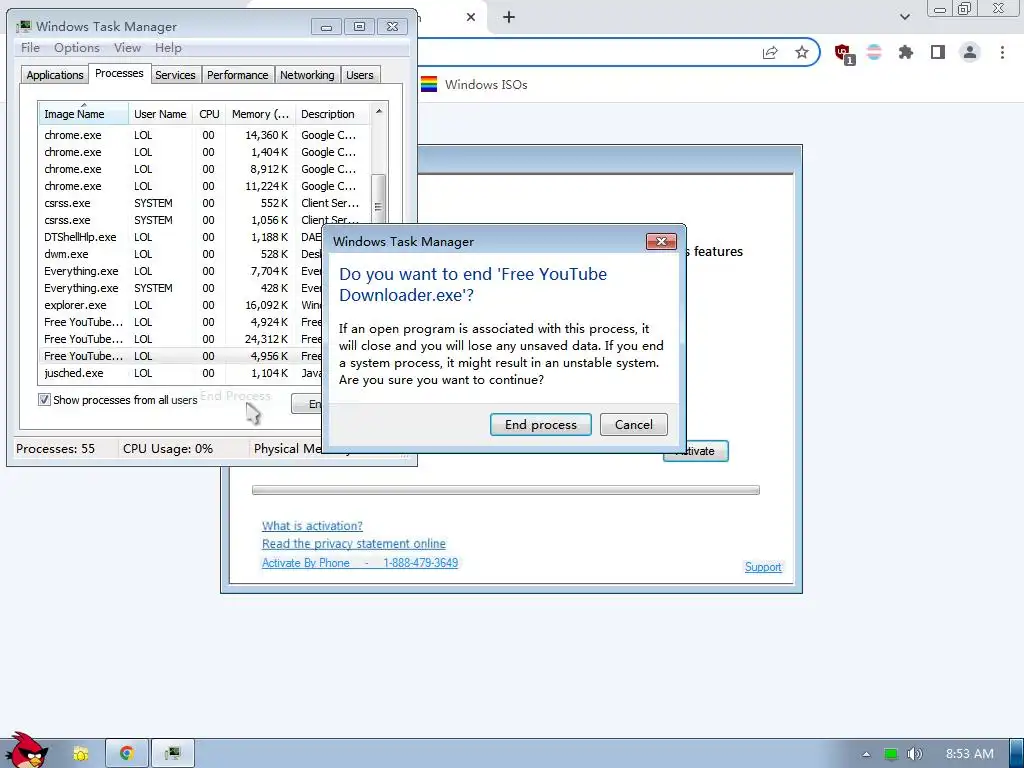Sort processes by Memory column

(260, 114)
